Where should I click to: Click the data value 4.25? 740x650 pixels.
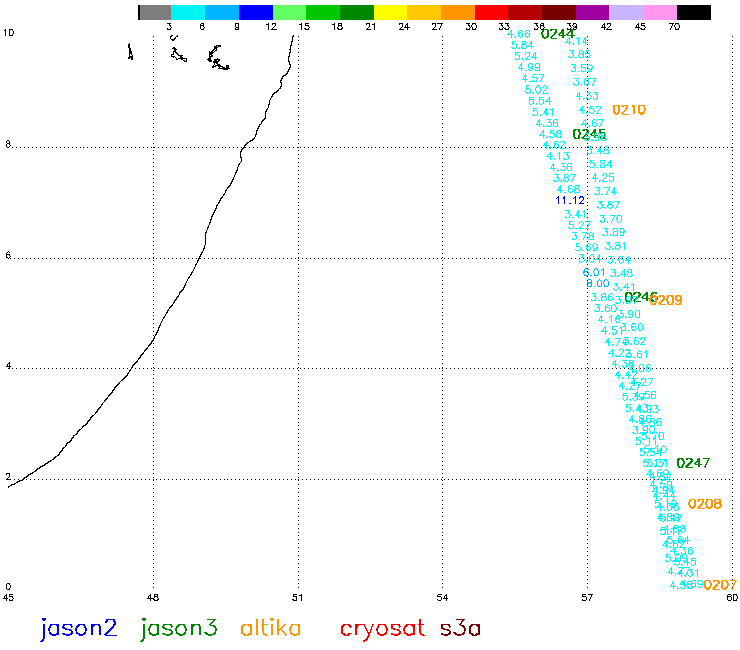tap(603, 178)
